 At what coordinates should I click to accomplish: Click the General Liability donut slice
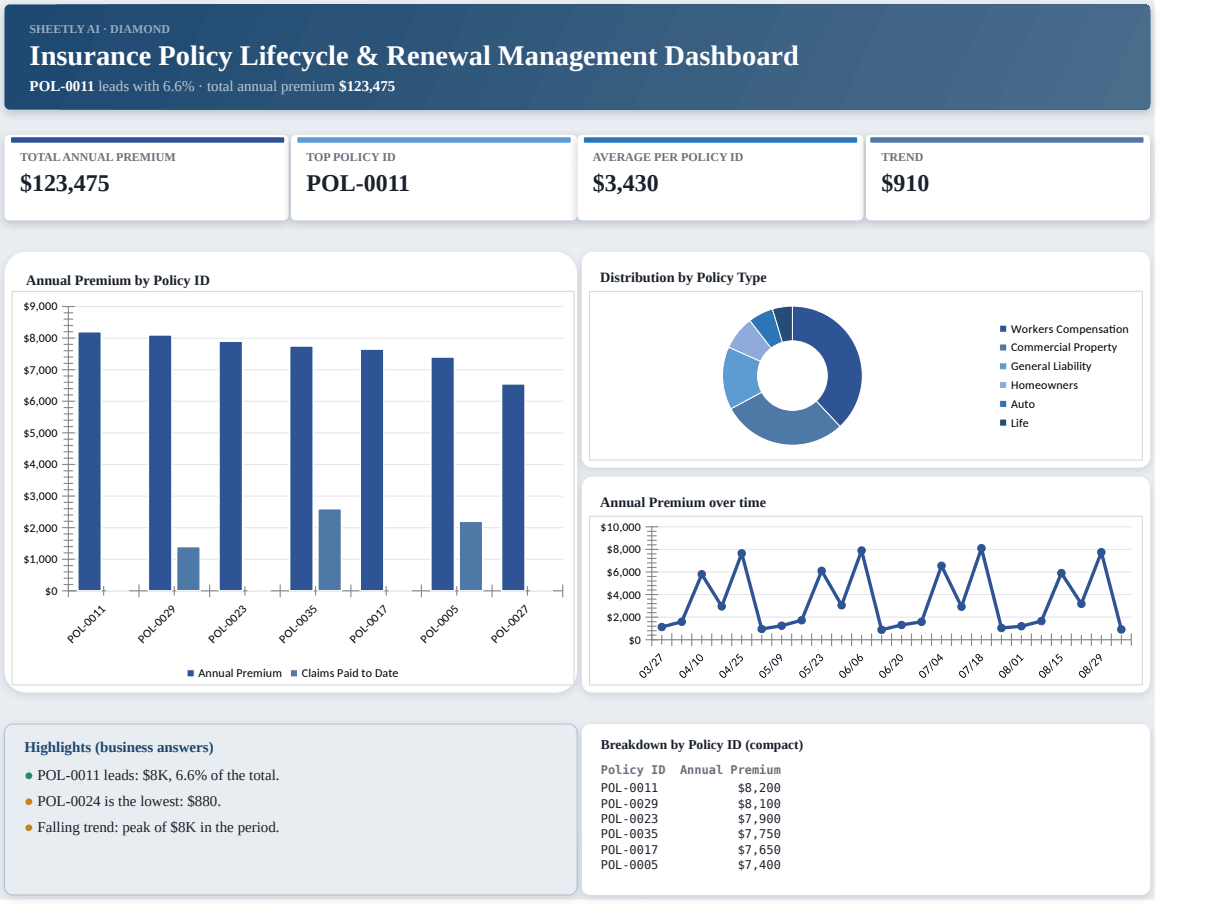tap(739, 376)
